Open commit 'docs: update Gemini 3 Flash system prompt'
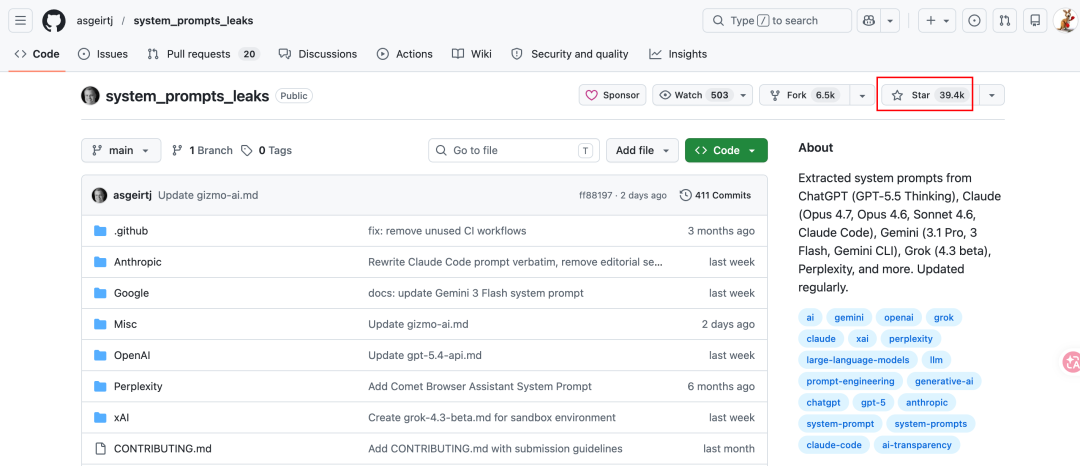The image size is (1080, 466). pyautogui.click(x=476, y=293)
